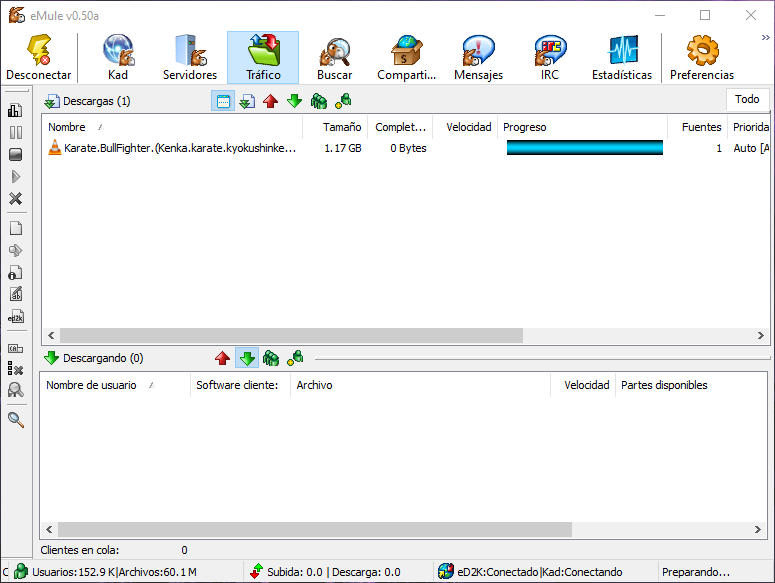Click the 1.17 GB size cell
Viewport: 775px width, 583px height.
(343, 148)
